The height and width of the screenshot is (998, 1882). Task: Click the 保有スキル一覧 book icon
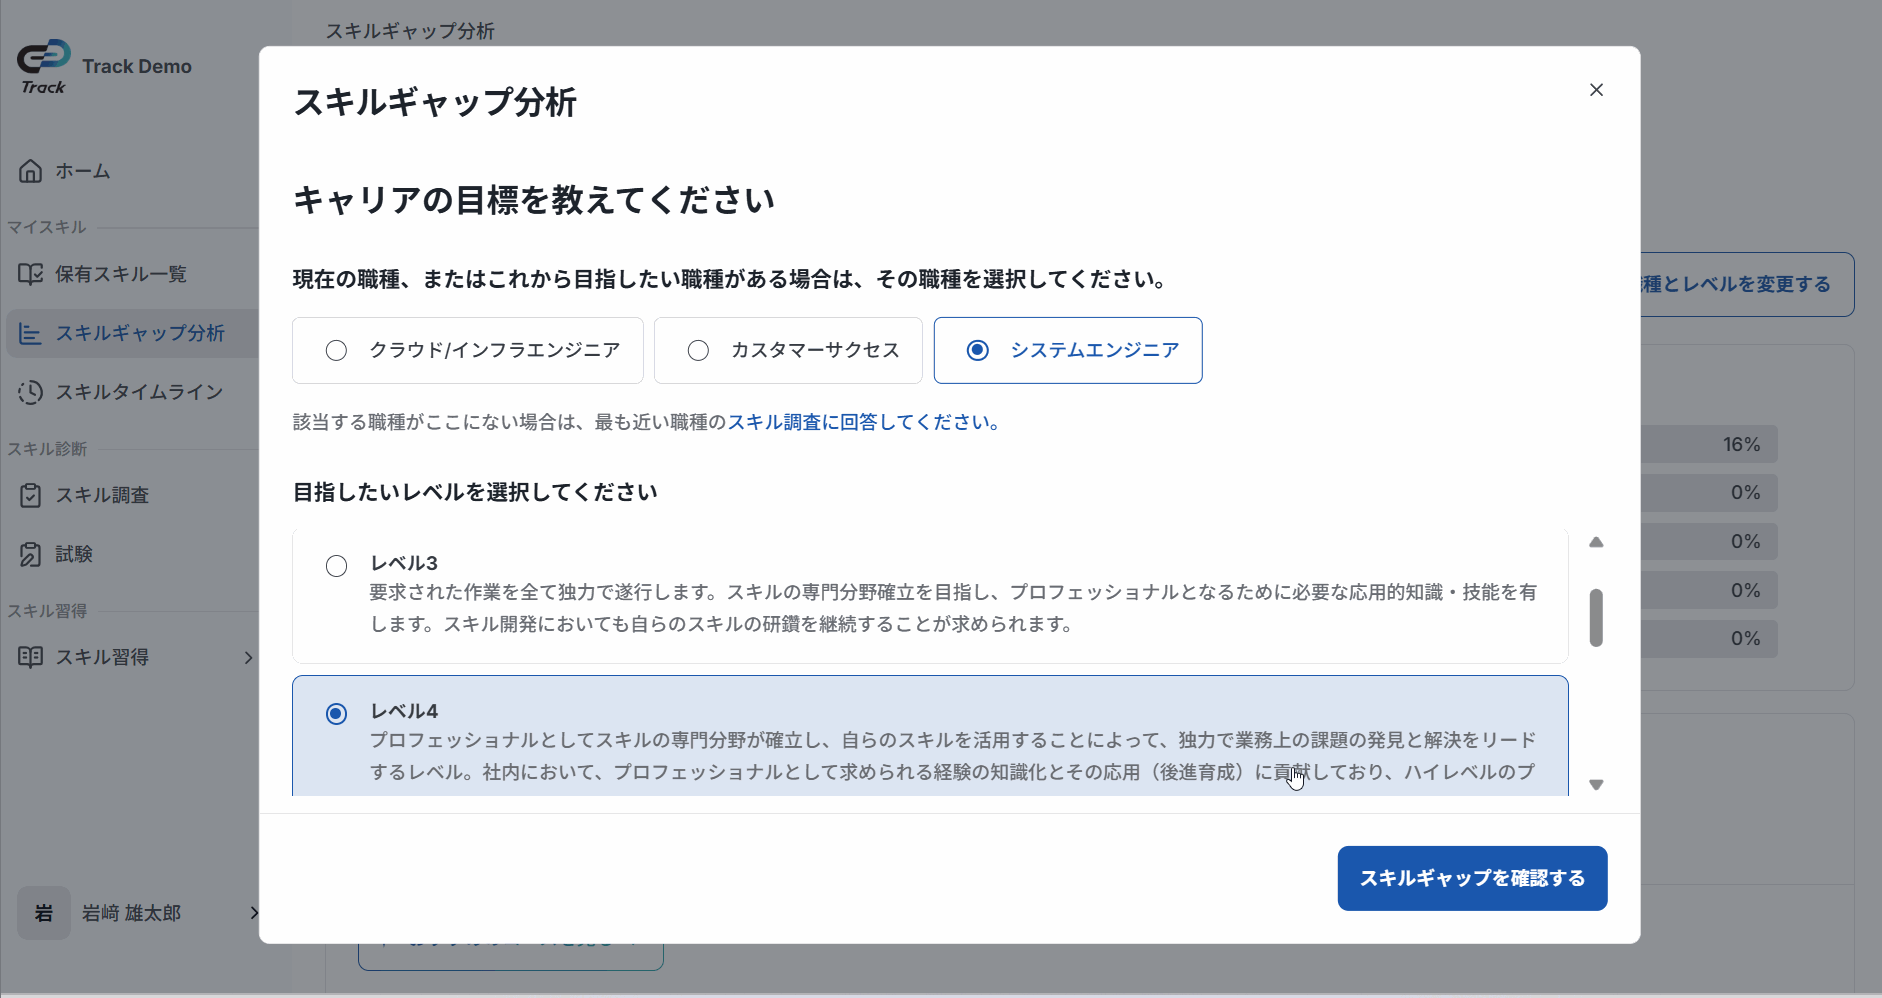click(x=31, y=274)
